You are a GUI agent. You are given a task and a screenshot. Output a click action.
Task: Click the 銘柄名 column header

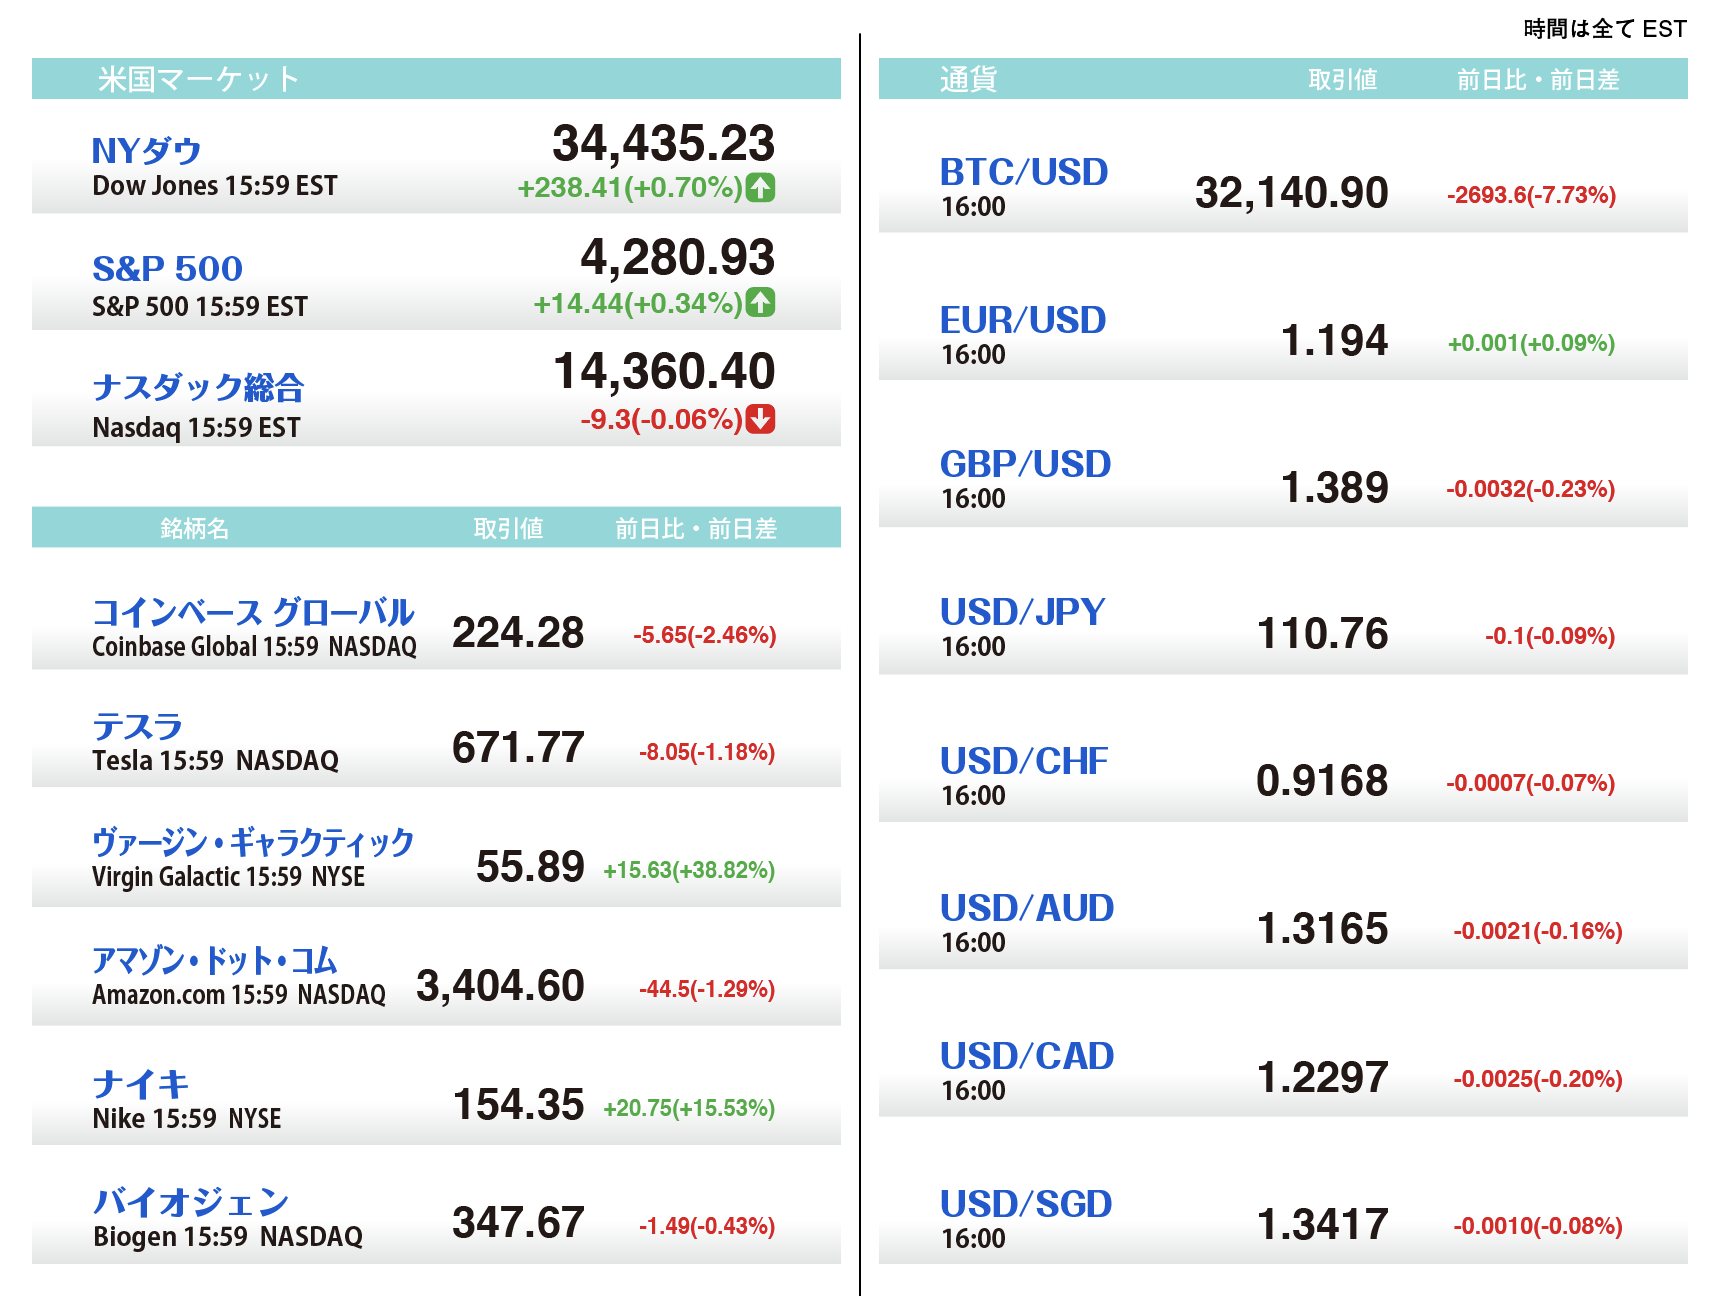[194, 528]
